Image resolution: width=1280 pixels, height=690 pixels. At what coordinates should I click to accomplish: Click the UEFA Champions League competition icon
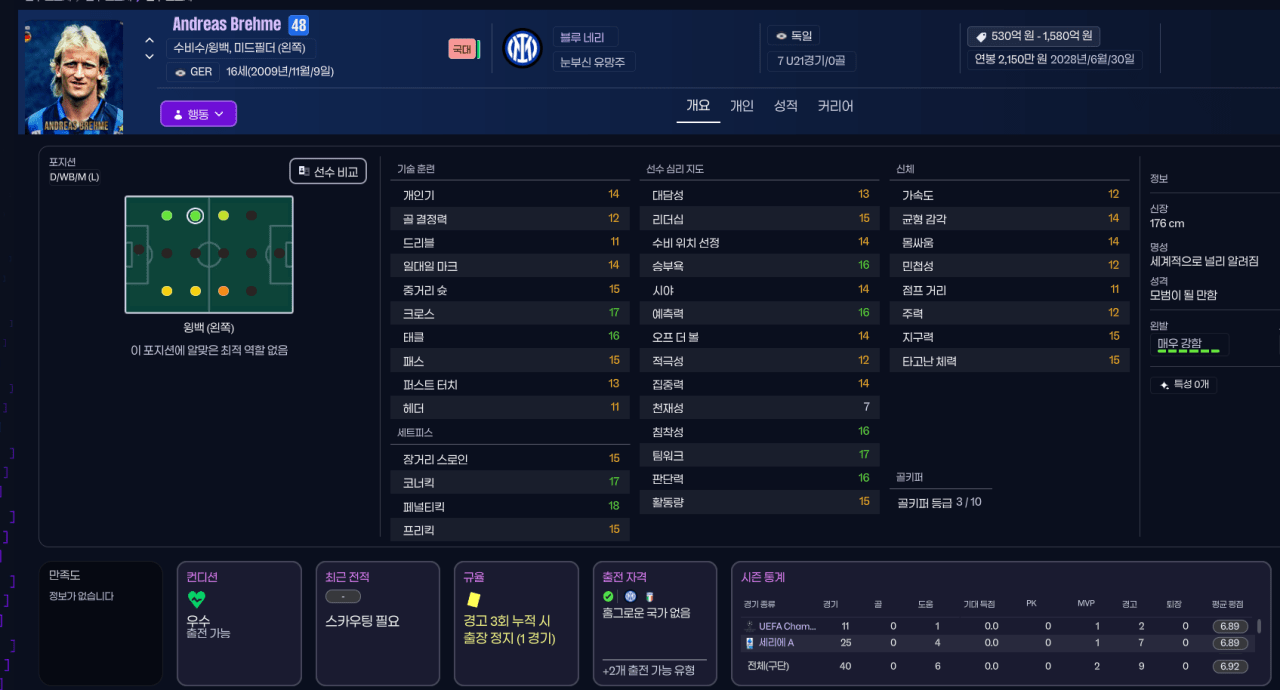pyautogui.click(x=749, y=626)
